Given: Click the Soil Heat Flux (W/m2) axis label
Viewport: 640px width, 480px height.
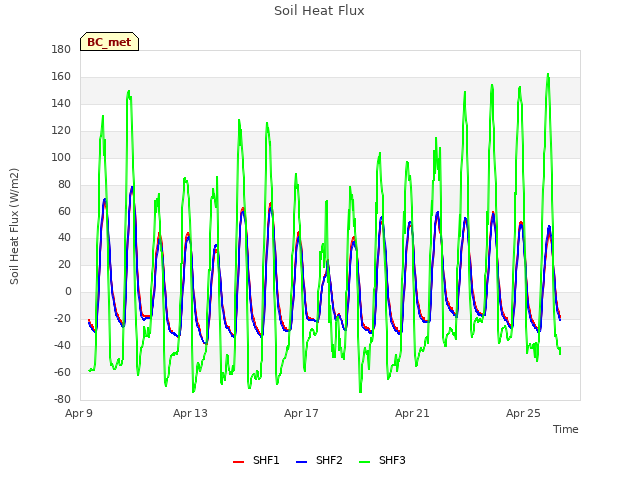Looking at the screenshot, I should [14, 226].
